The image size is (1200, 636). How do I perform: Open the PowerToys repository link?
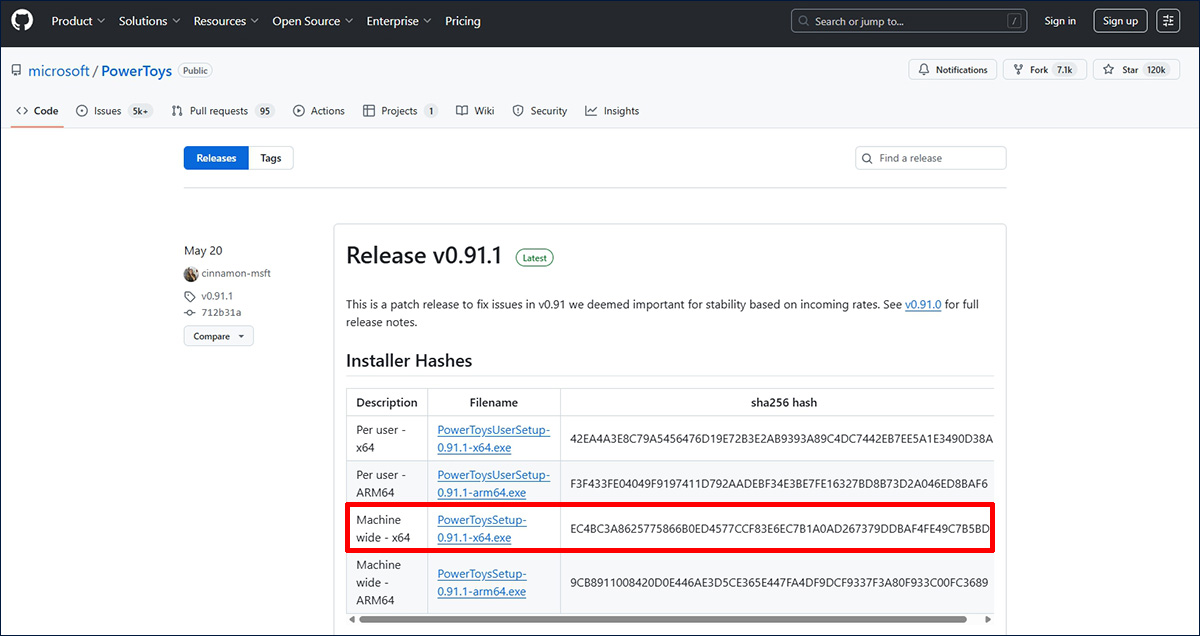click(137, 71)
